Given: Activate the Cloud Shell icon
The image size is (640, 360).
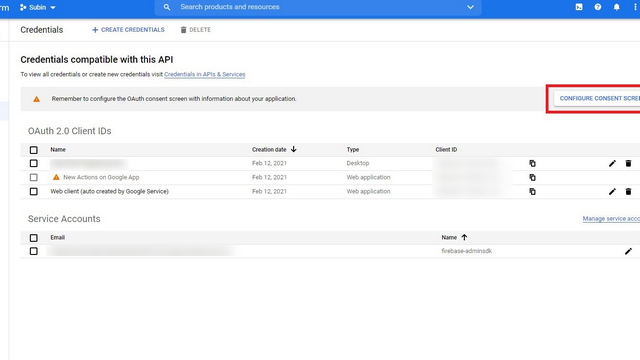Looking at the screenshot, I should coord(579,7).
